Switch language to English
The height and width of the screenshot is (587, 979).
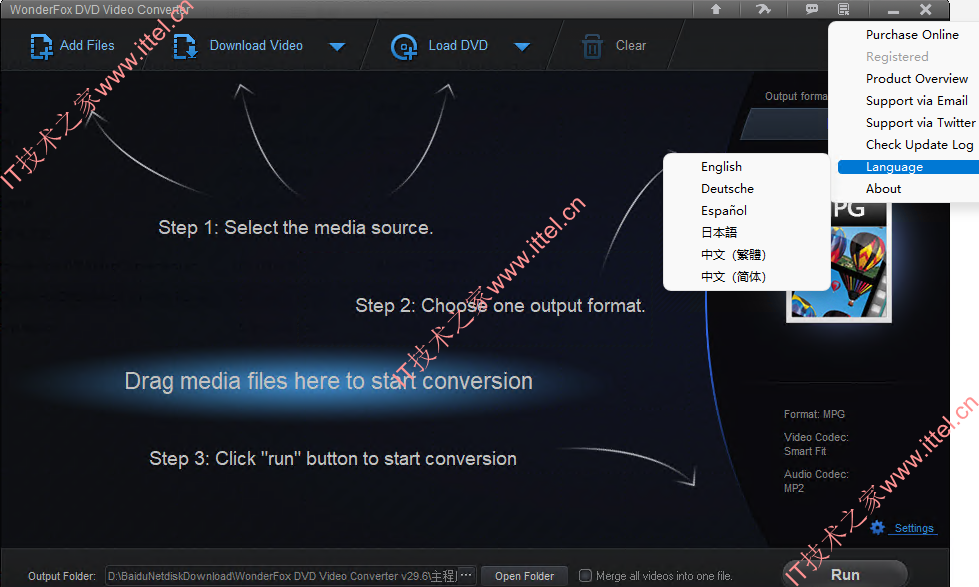(721, 167)
